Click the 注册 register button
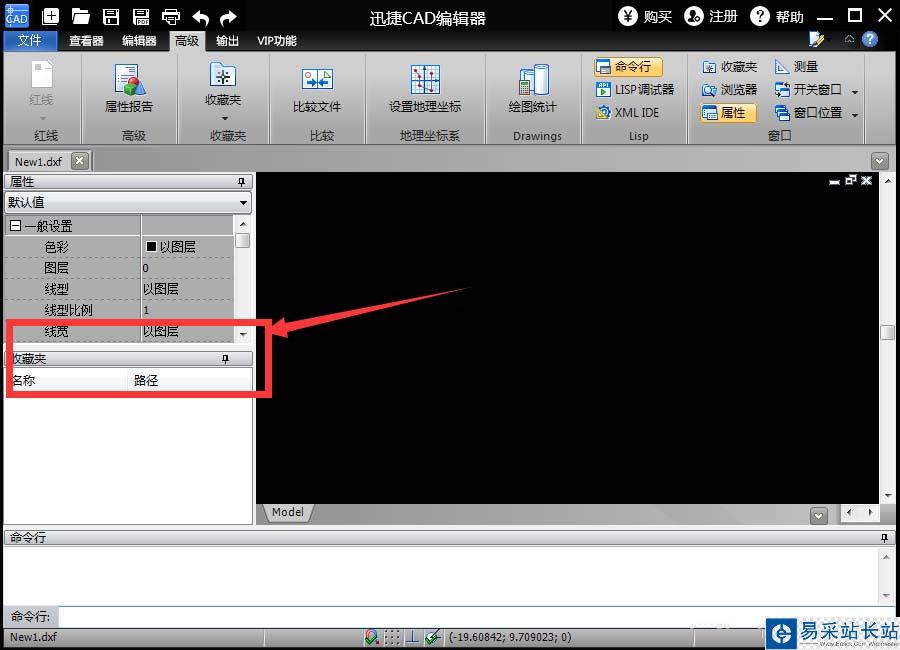 pyautogui.click(x=711, y=16)
